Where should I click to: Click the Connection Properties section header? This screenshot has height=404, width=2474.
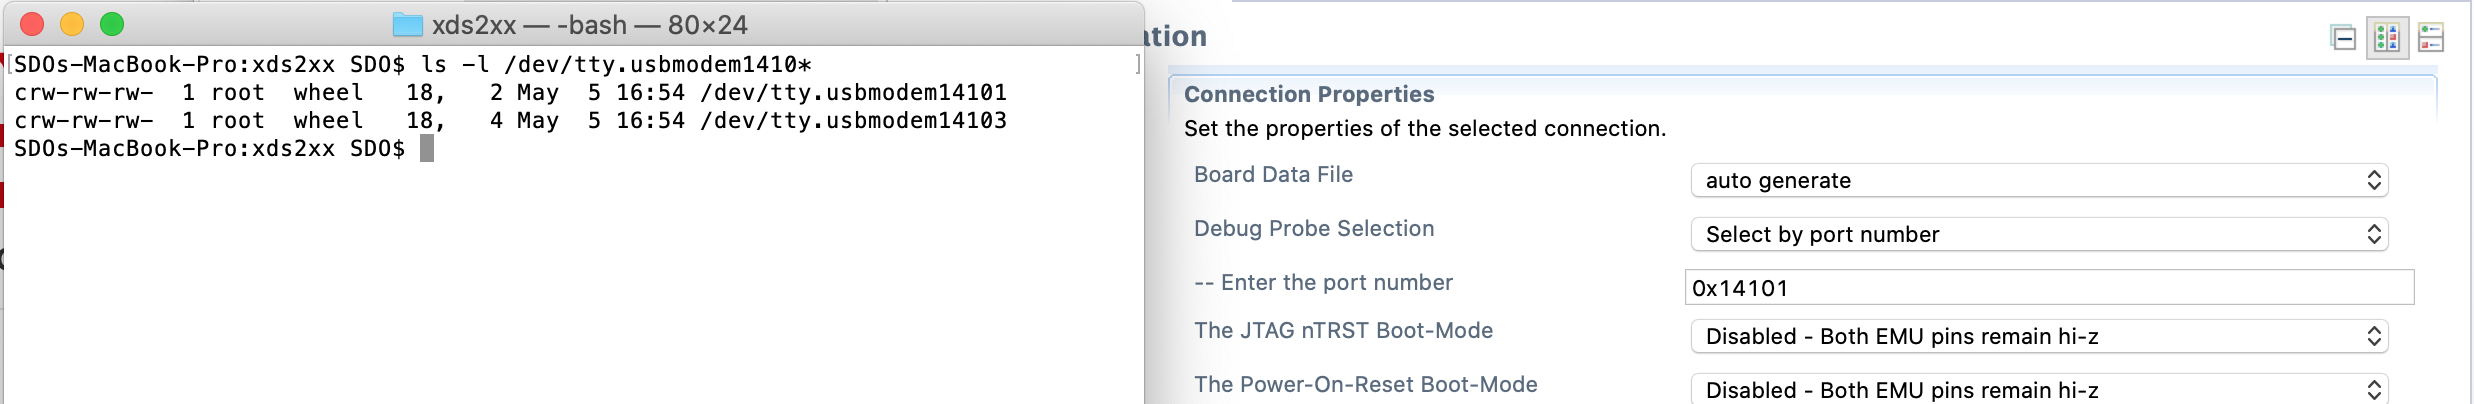point(1309,94)
